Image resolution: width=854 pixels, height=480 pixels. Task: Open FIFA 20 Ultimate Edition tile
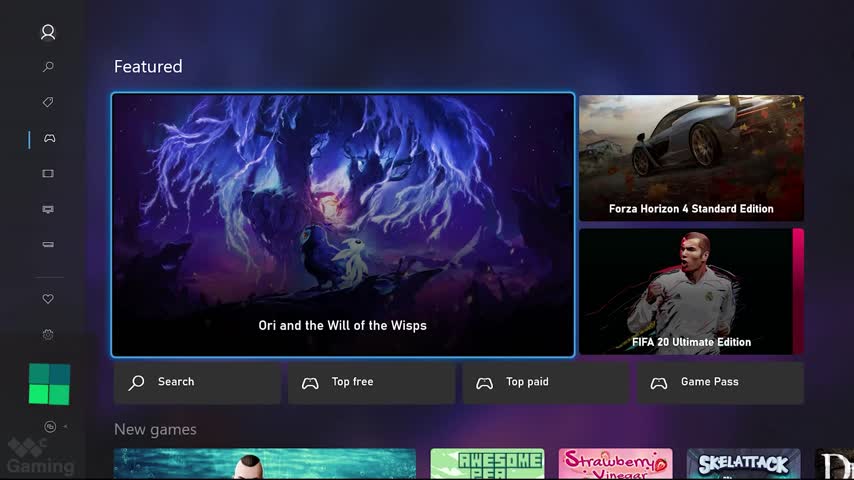click(x=691, y=291)
